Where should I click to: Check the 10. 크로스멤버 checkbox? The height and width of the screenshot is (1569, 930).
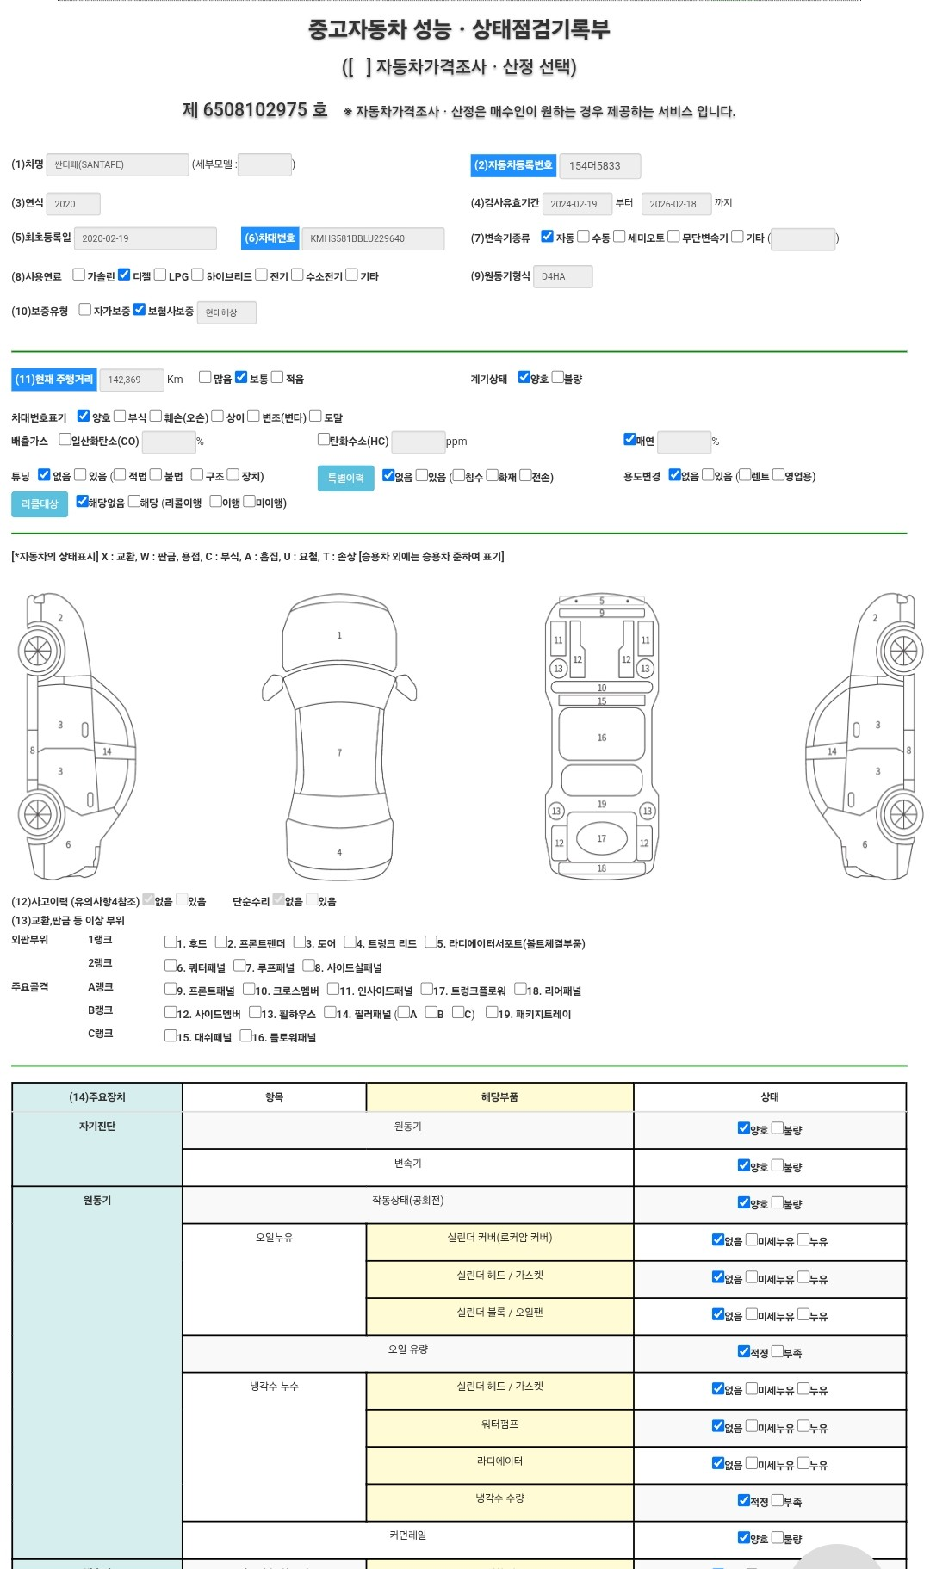[249, 989]
